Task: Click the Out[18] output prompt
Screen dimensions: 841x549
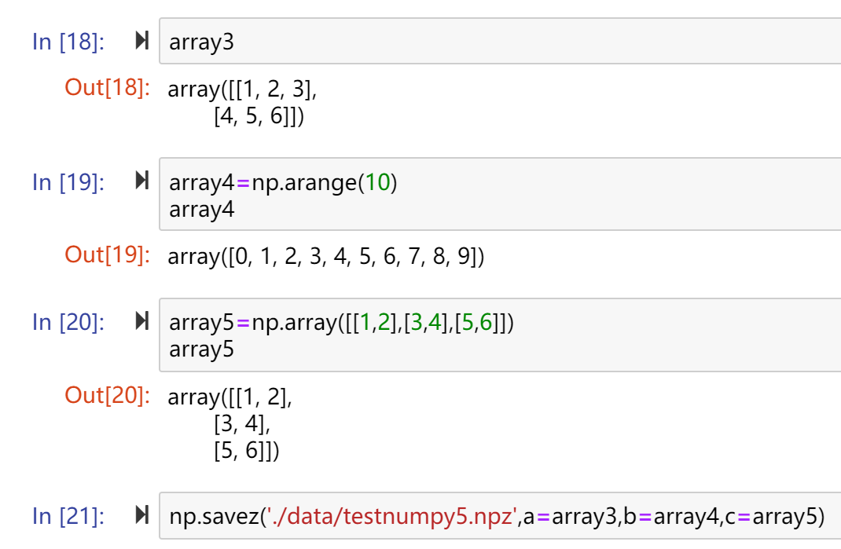Action: coord(107,87)
